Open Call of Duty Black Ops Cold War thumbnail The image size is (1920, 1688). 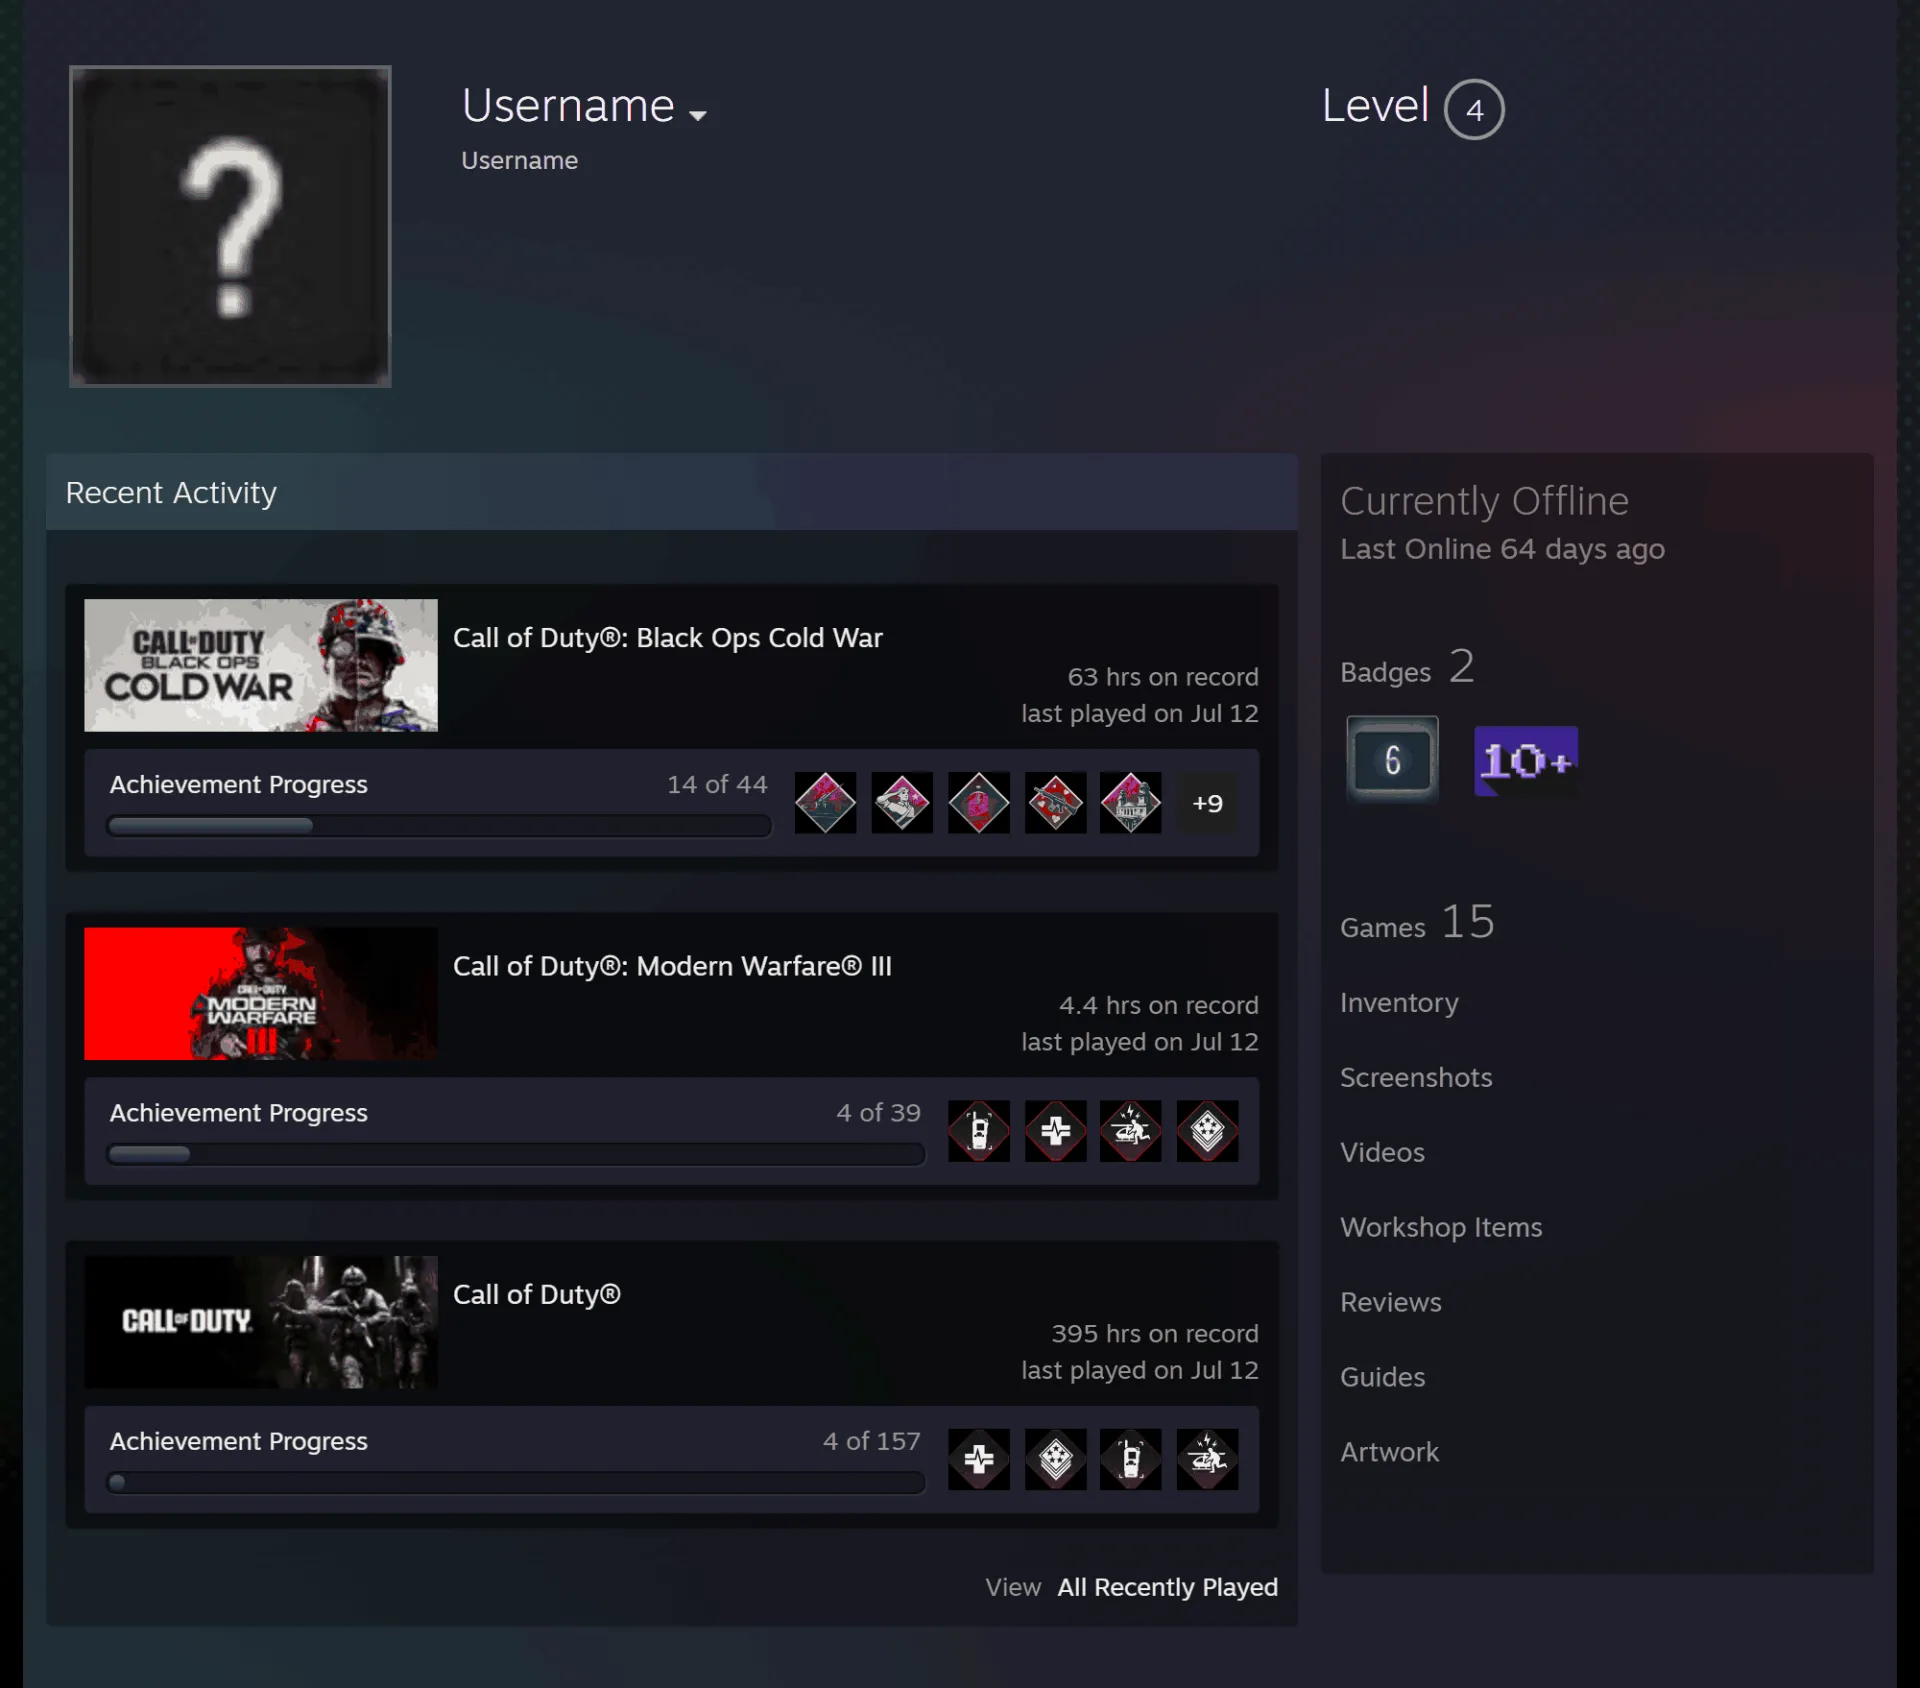(261, 665)
